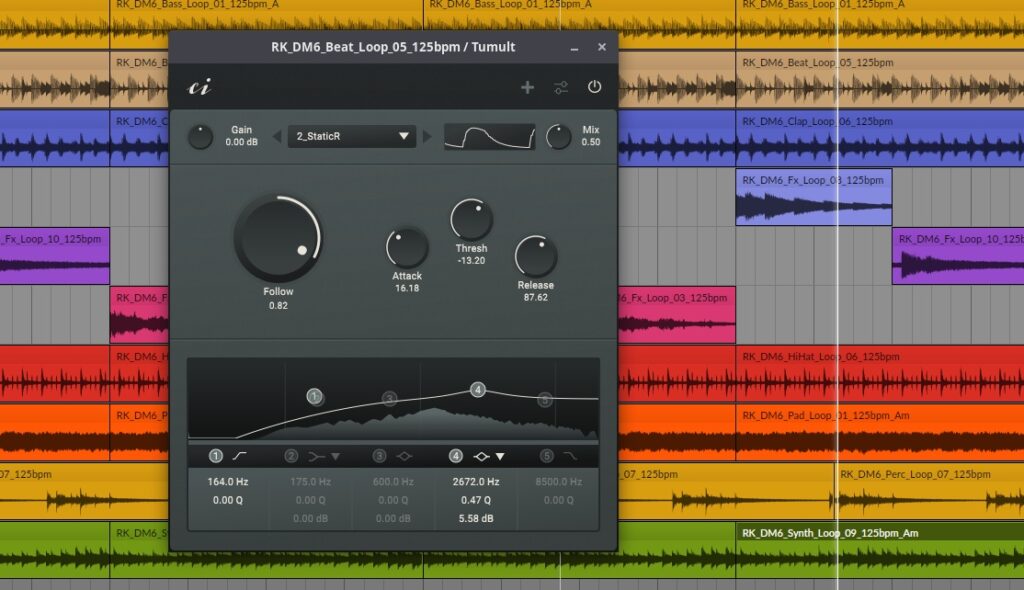Click the envelope curve display next to Mix
Viewport: 1024px width, 590px height.
click(x=490, y=137)
